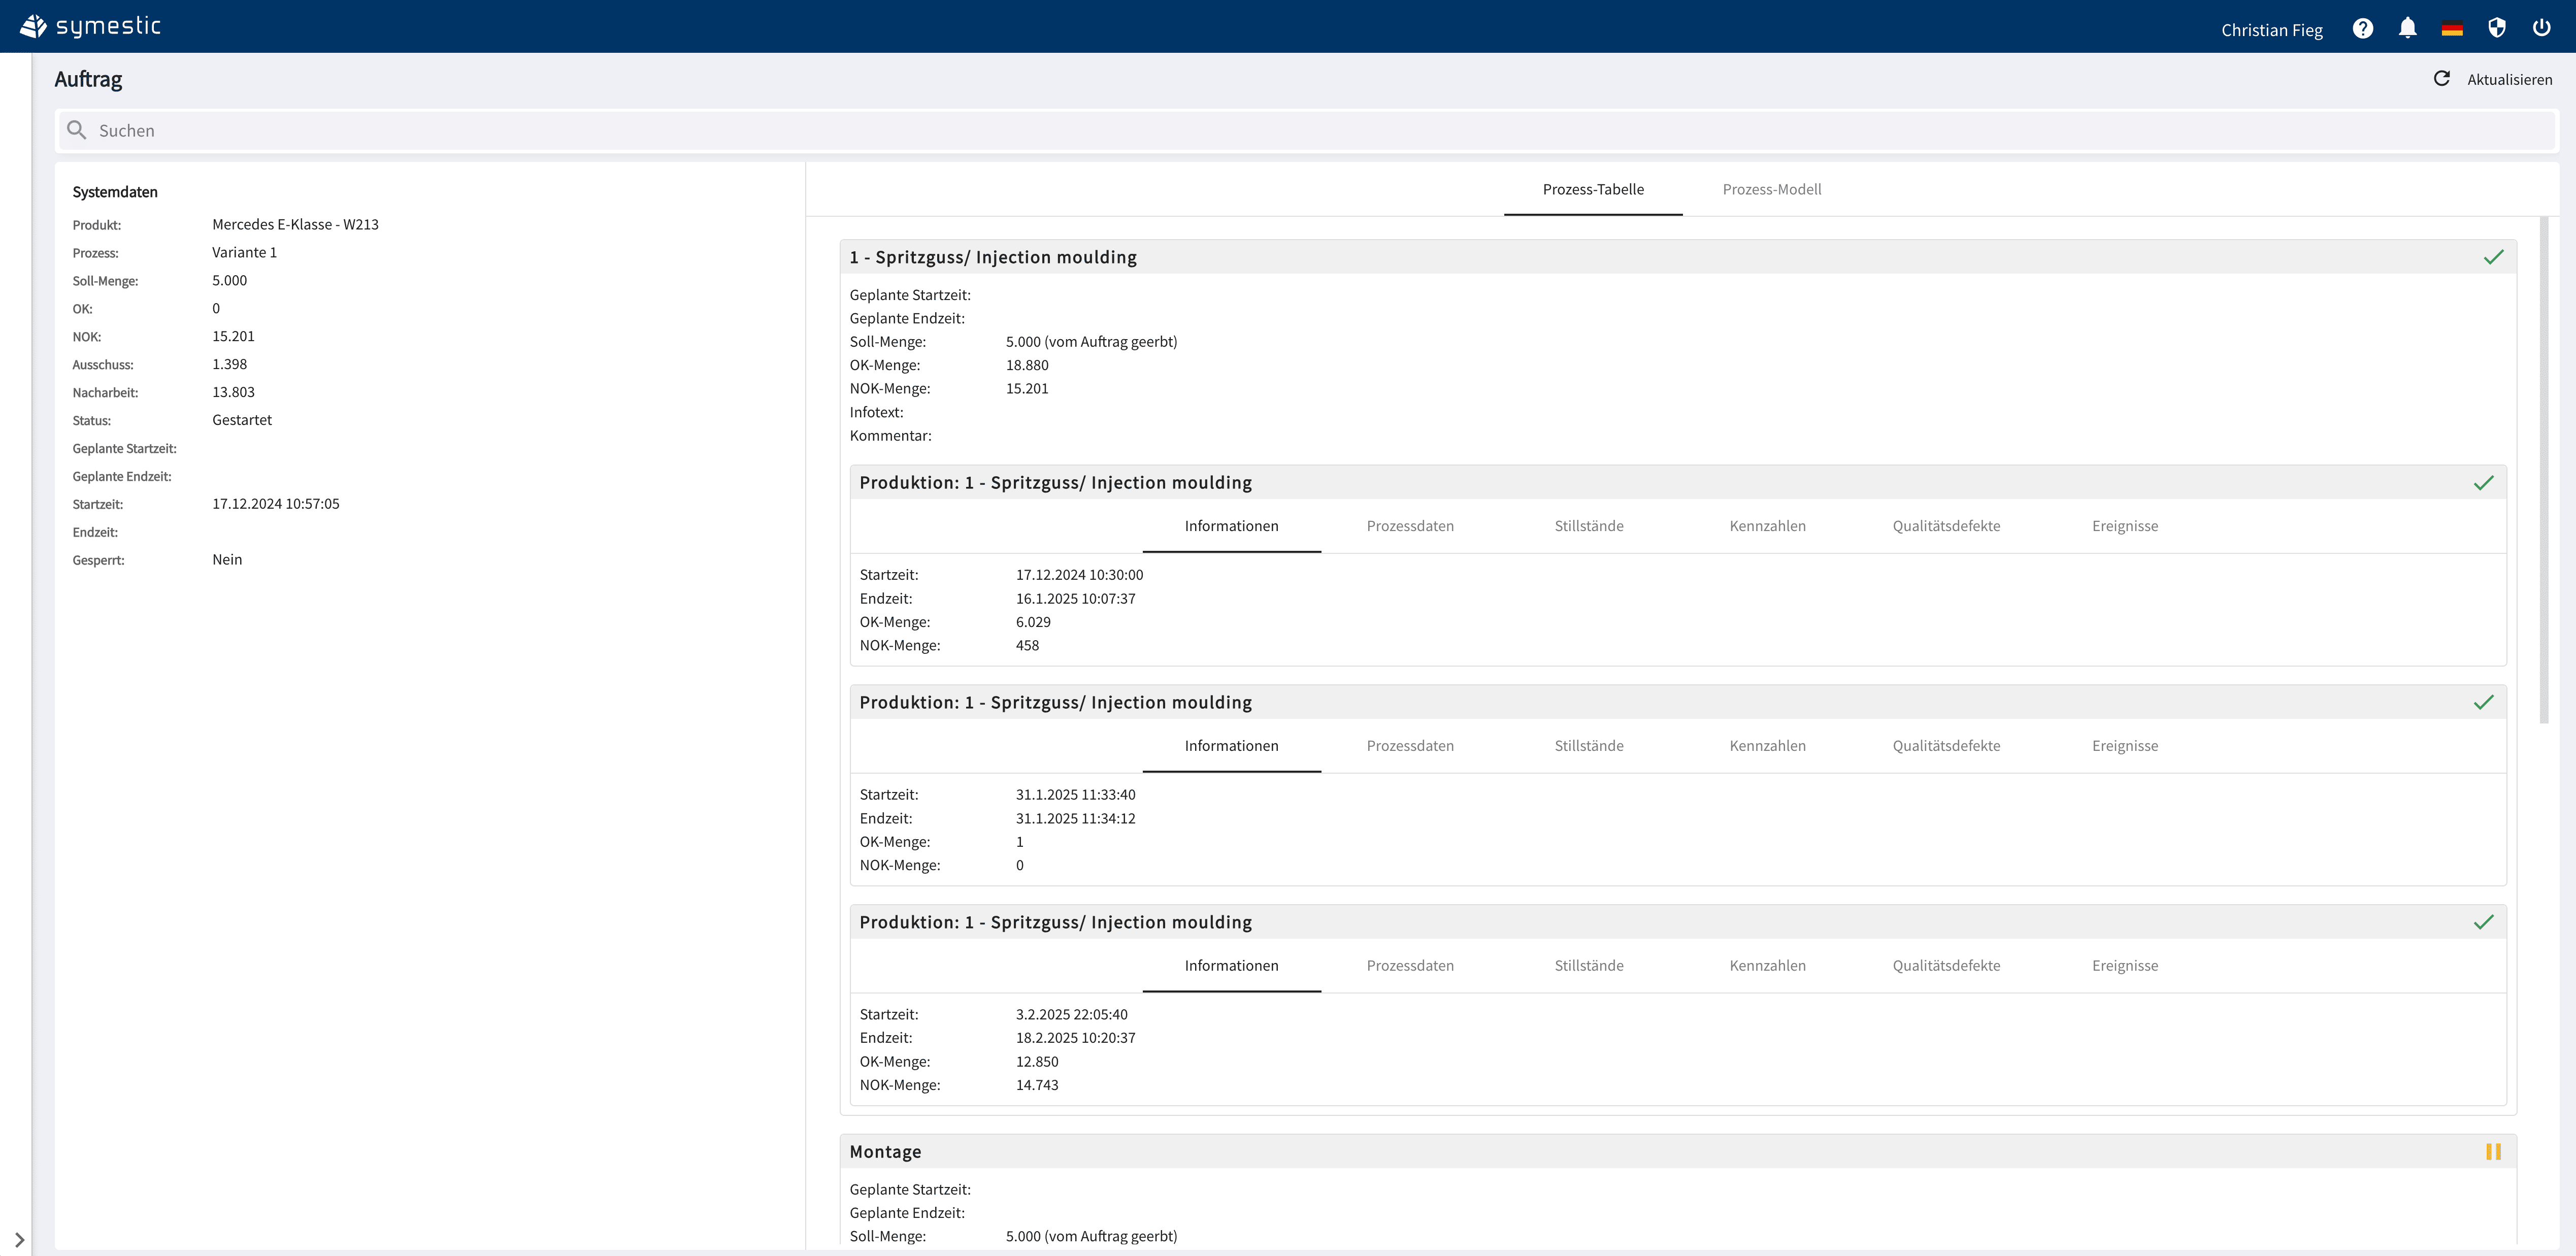Focus the Suchen search field
2576x1256 pixels.
point(1306,130)
